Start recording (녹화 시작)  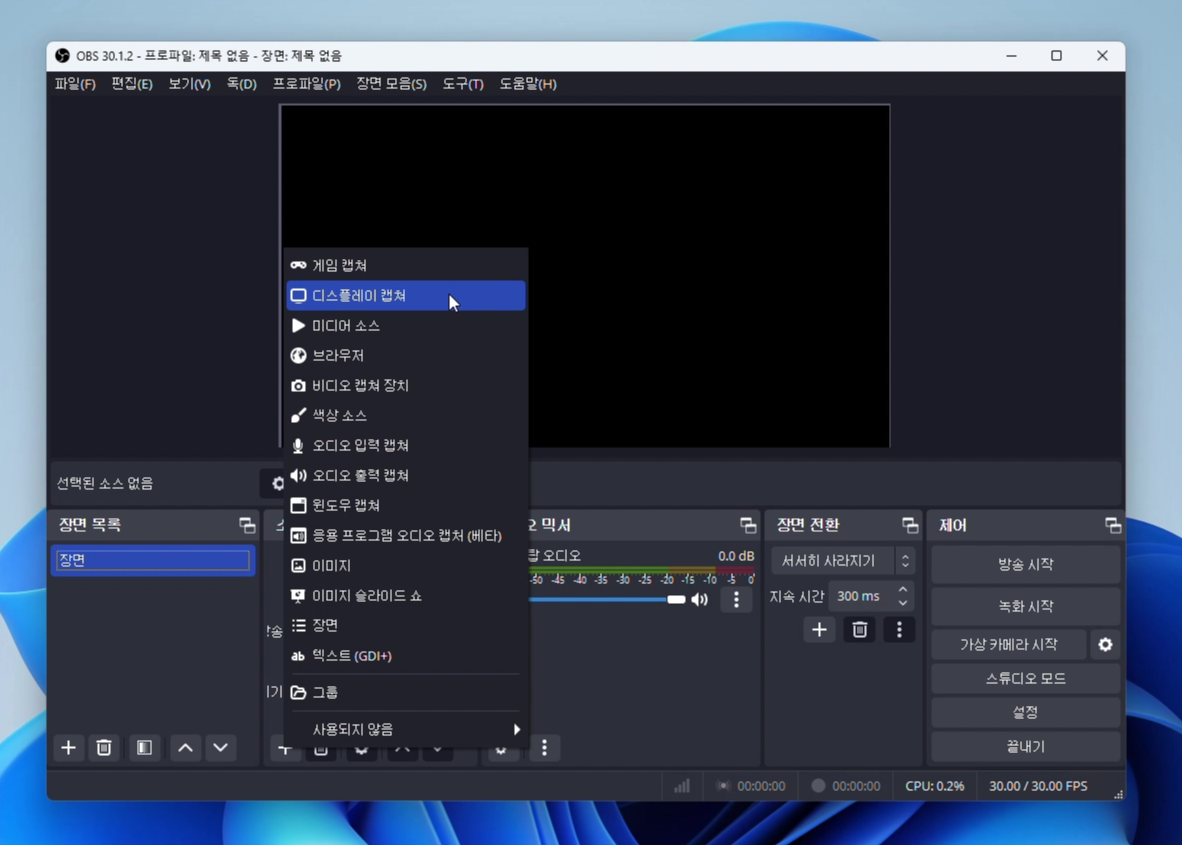pyautogui.click(x=1025, y=606)
